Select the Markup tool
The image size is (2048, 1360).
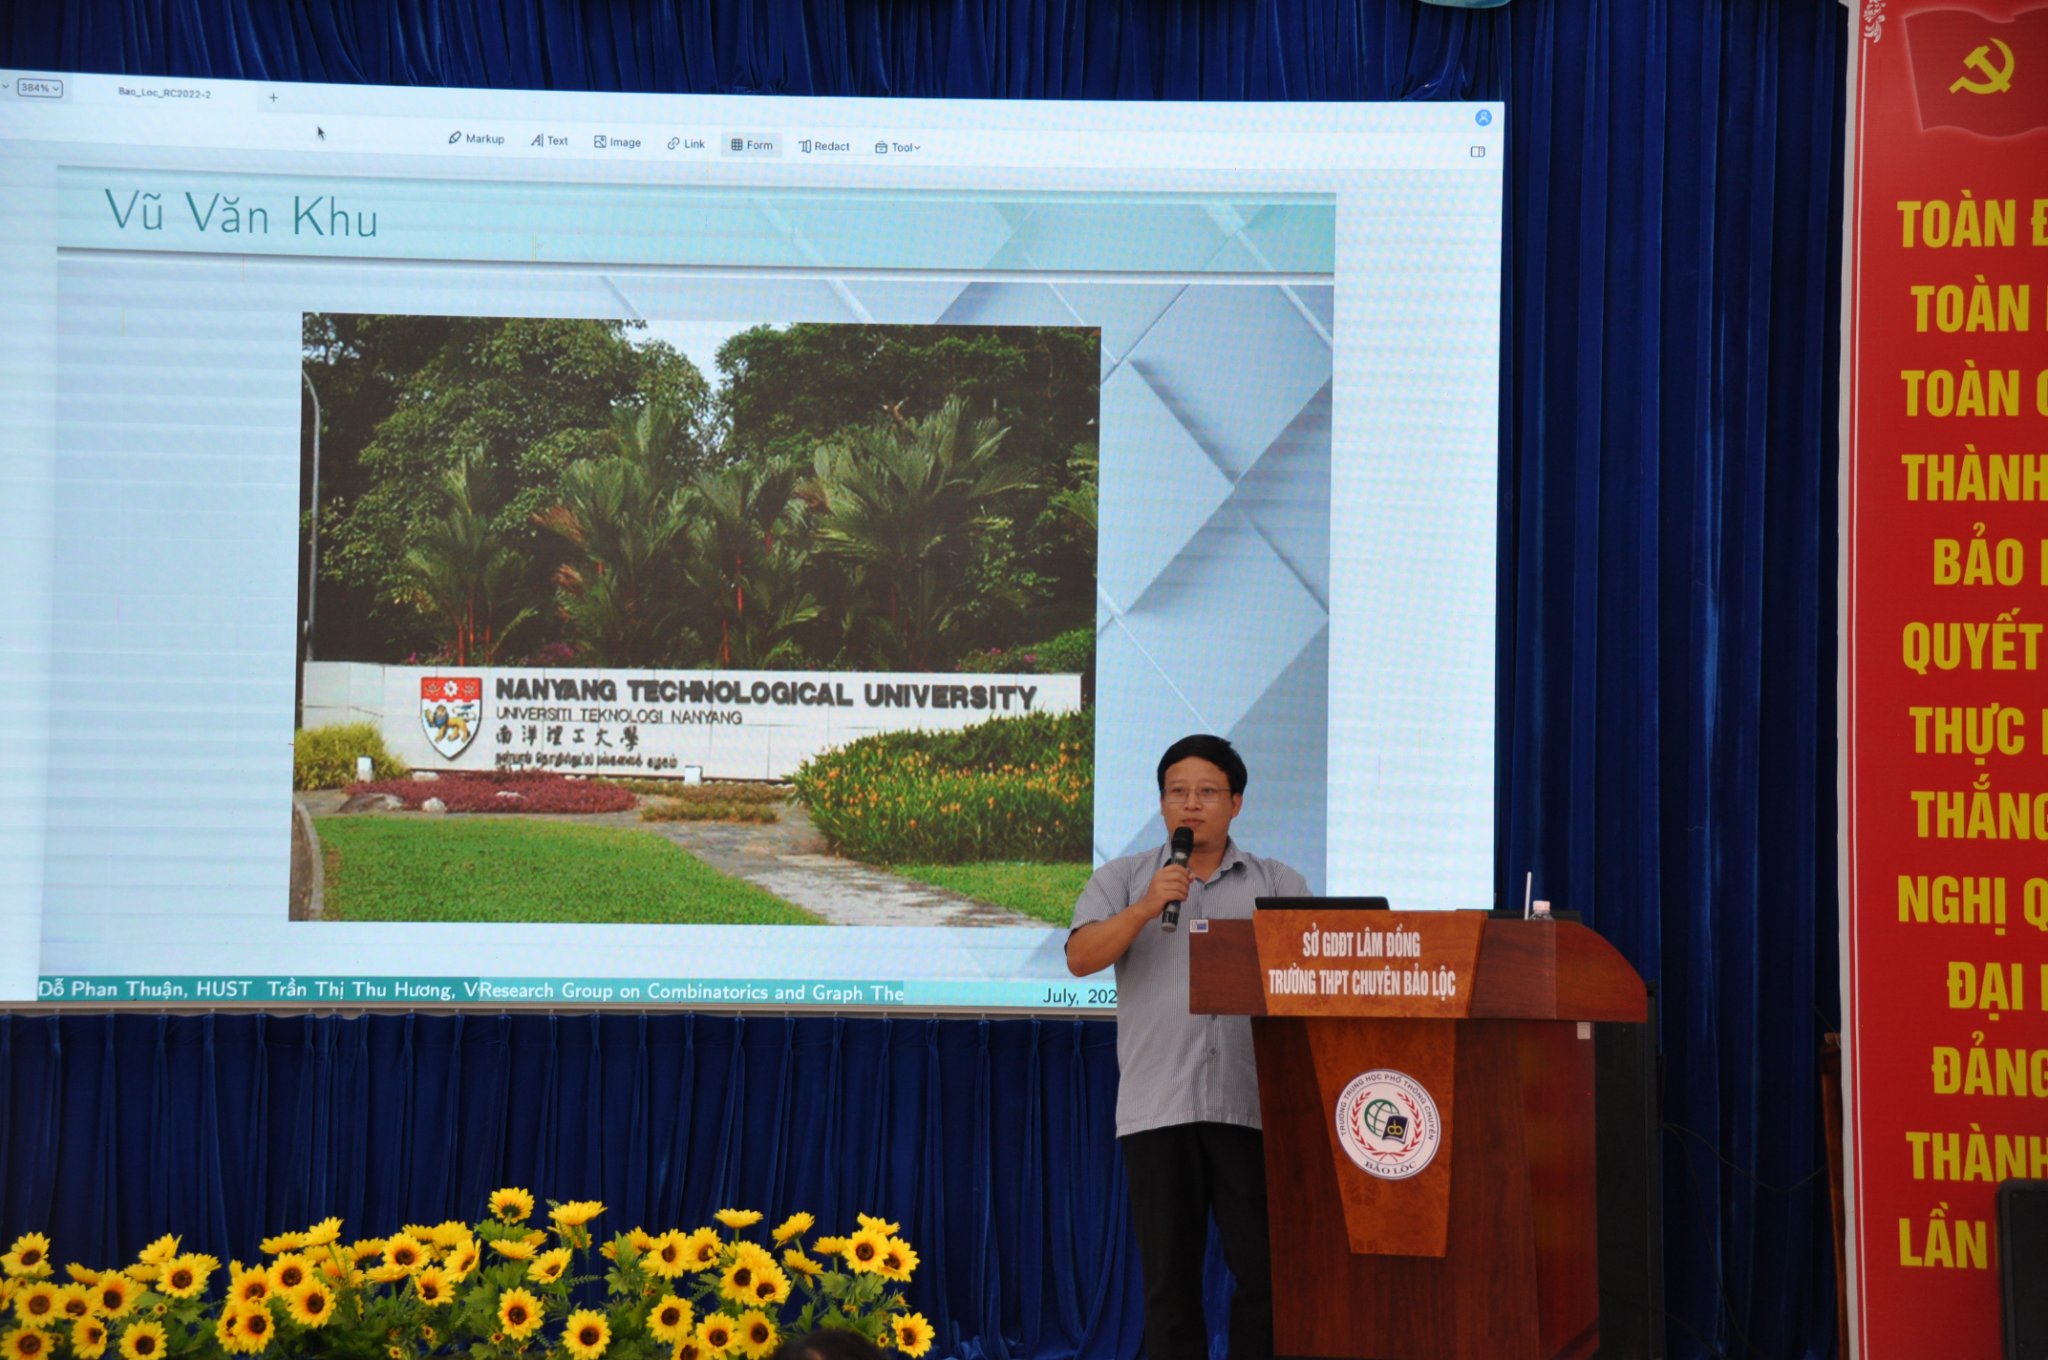476,138
